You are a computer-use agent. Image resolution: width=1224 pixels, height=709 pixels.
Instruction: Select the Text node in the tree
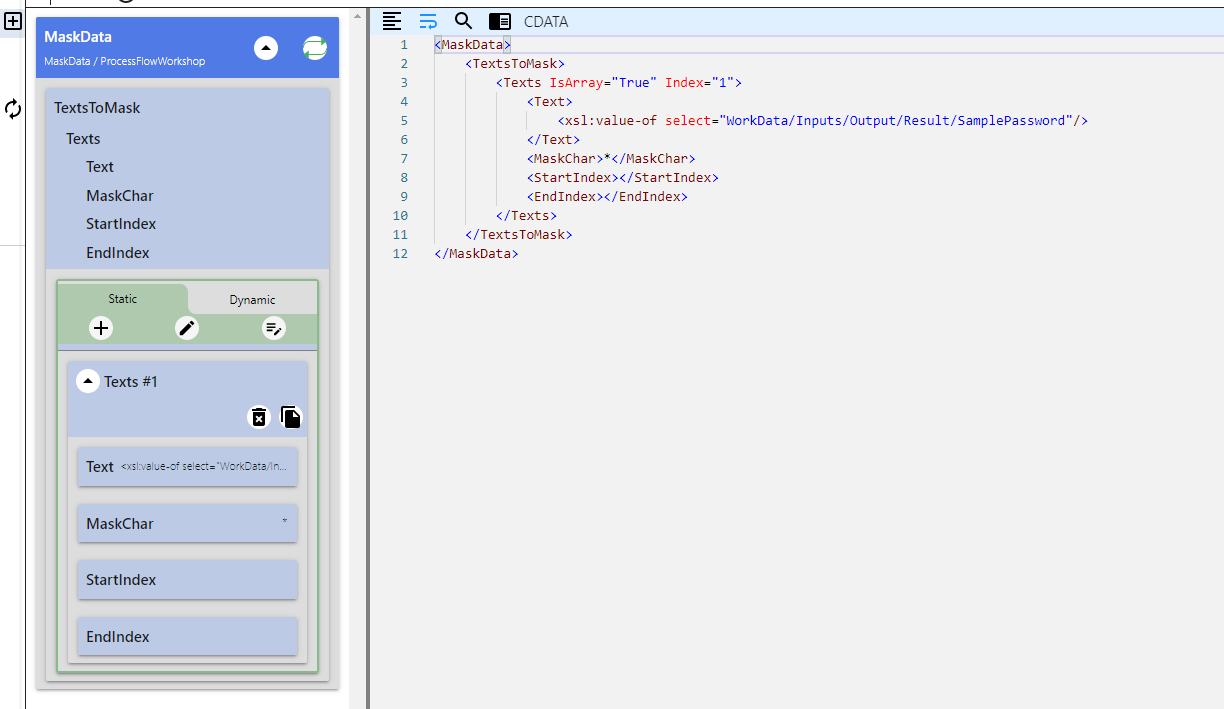(100, 167)
